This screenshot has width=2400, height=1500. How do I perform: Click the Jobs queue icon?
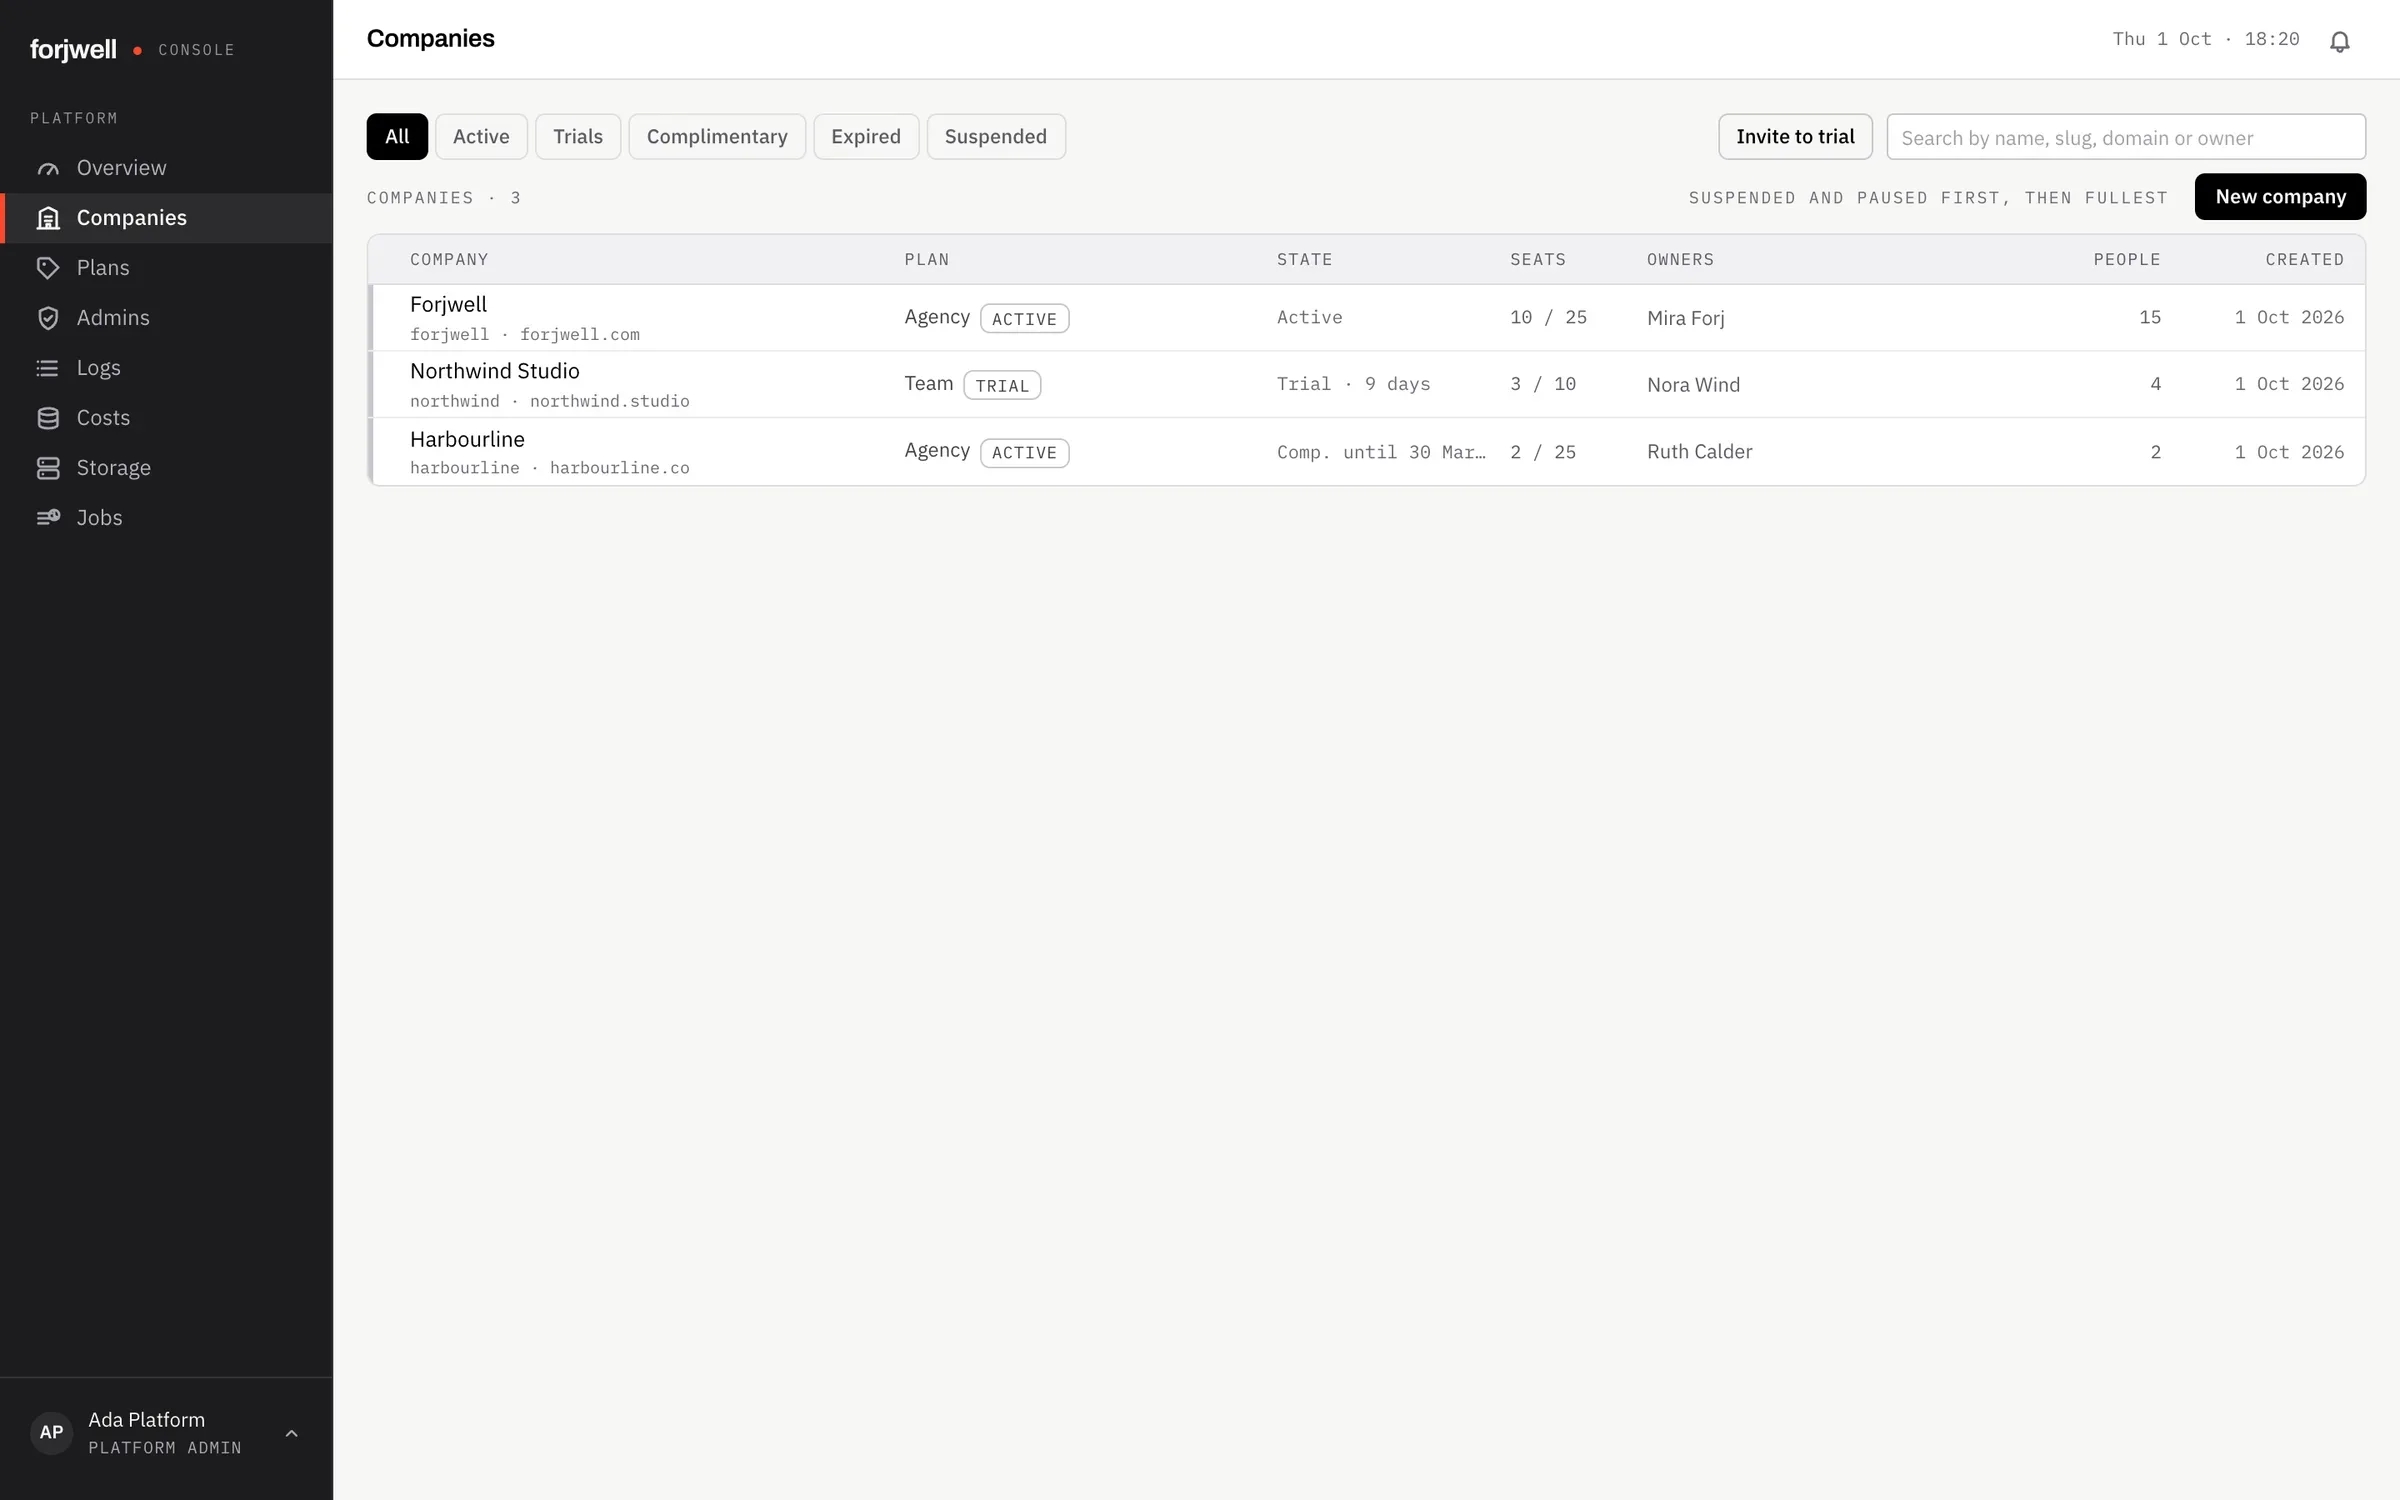(48, 518)
